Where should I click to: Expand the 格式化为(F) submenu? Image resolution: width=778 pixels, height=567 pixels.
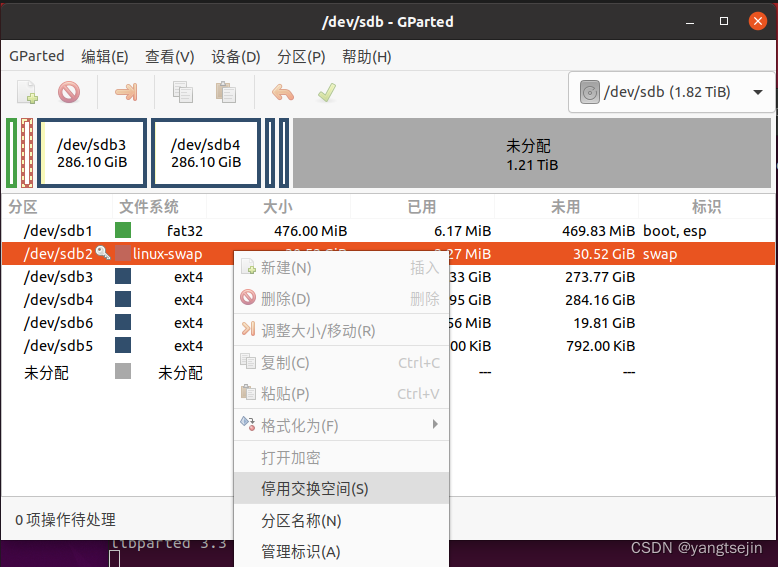tap(341, 425)
